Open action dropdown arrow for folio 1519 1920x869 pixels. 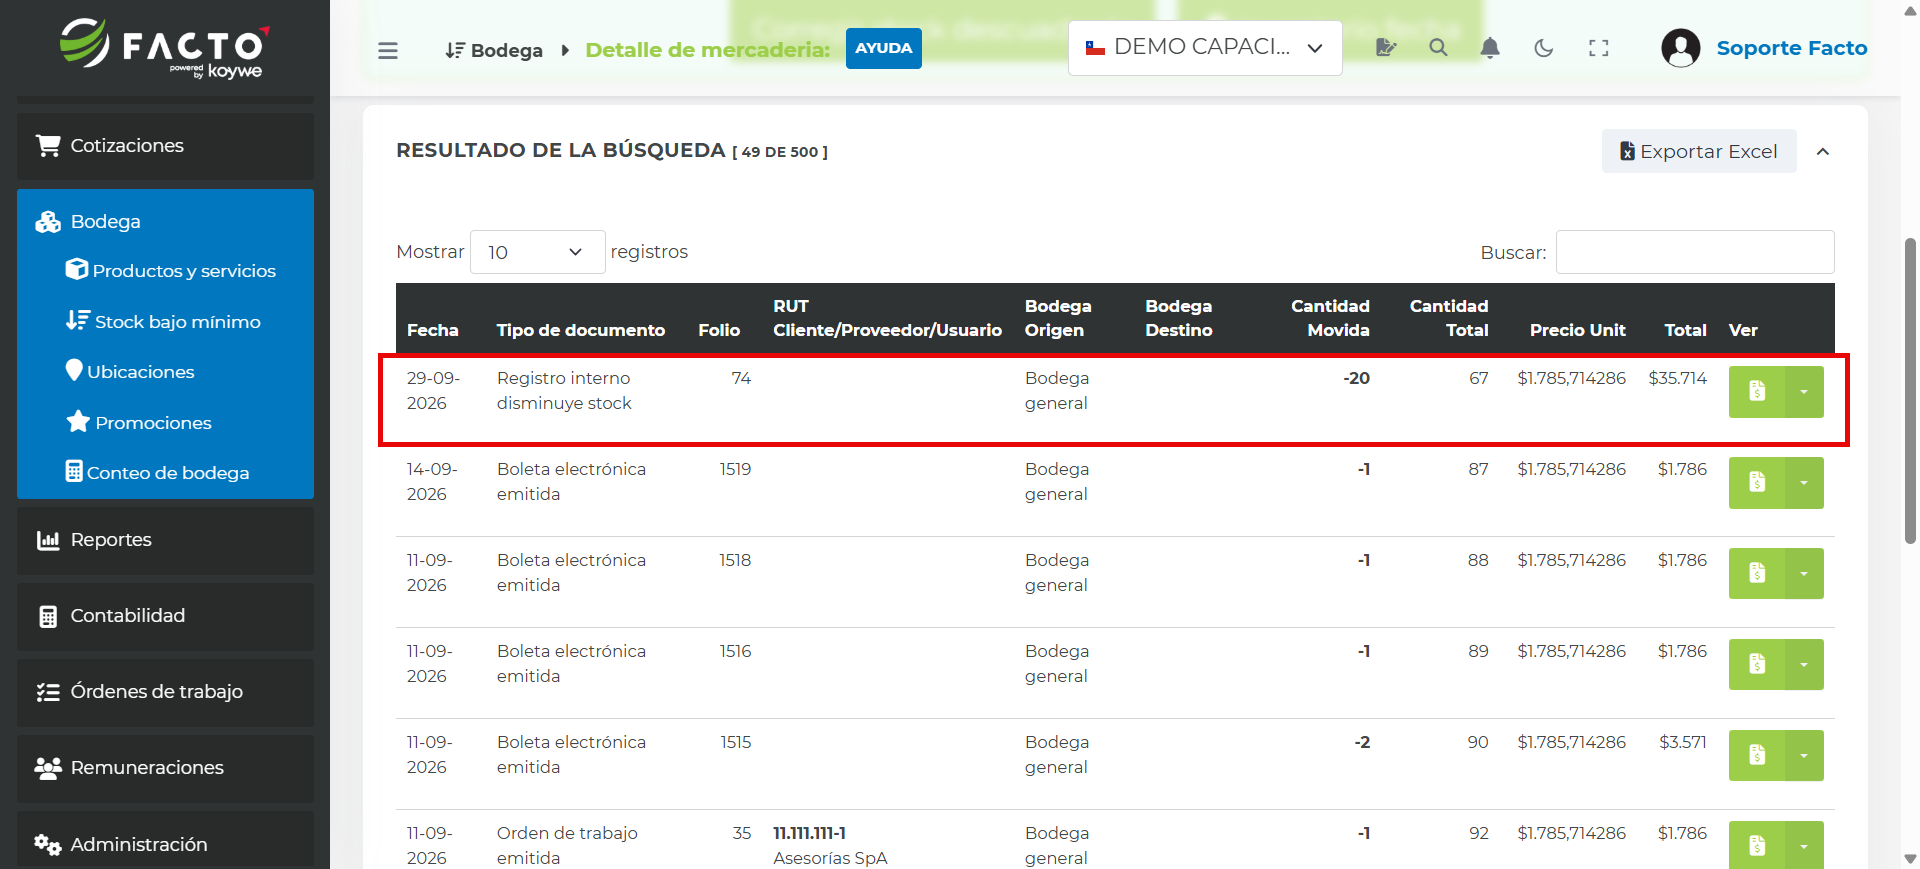tap(1804, 483)
